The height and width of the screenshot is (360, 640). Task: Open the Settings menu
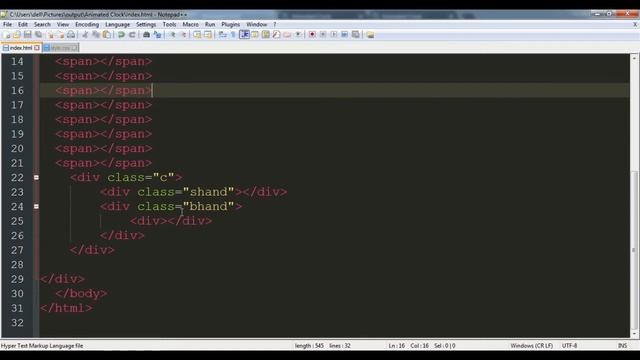(x=146, y=24)
